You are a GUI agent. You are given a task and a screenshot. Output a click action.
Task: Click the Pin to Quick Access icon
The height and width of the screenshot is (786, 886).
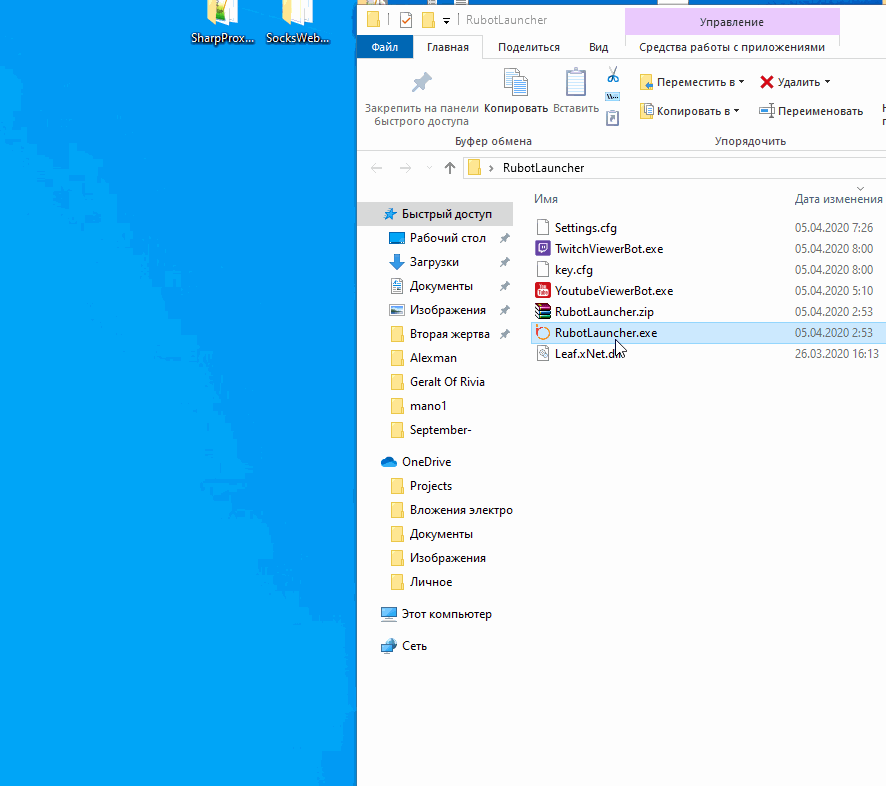tap(421, 82)
